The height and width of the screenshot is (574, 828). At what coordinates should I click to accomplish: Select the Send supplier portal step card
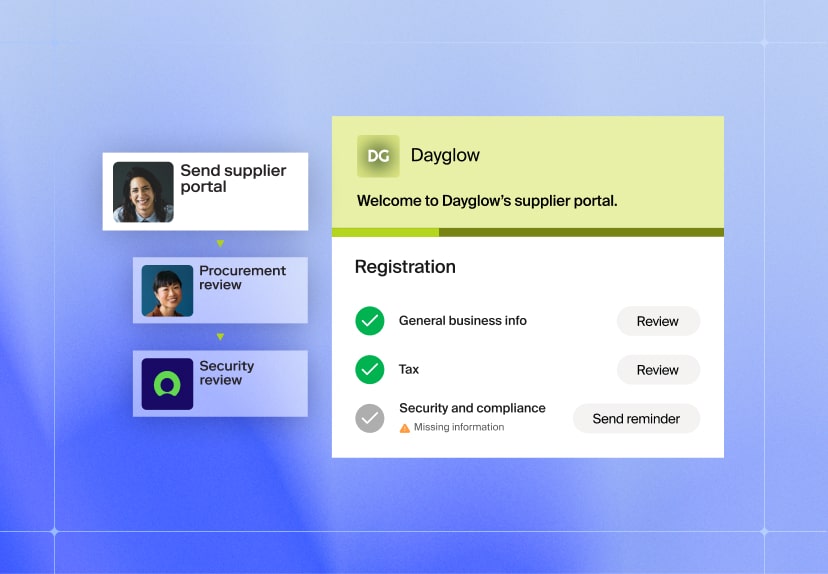coord(205,192)
